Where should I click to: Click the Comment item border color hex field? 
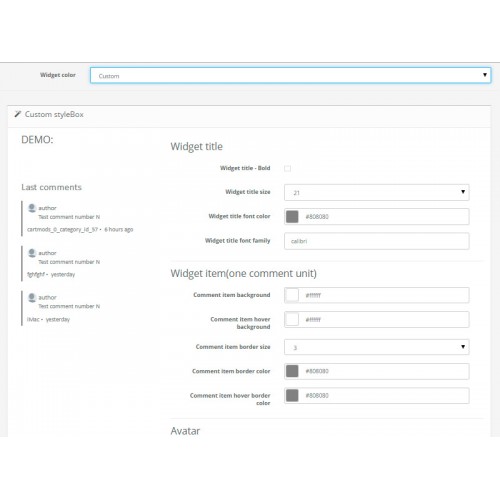point(384,371)
